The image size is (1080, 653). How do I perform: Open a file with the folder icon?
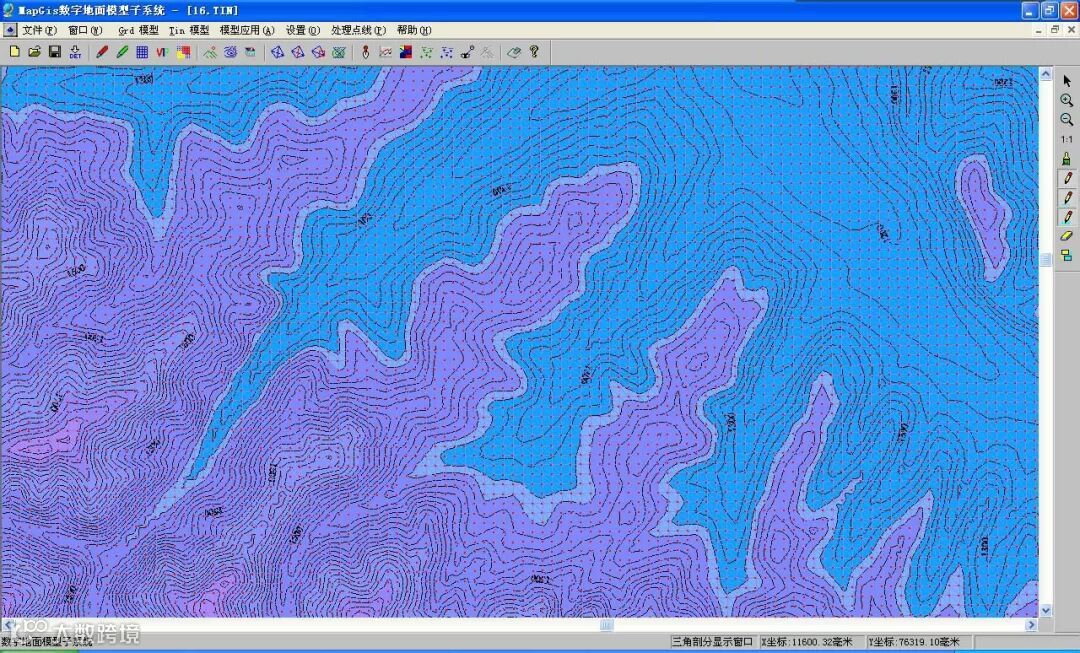[34, 52]
